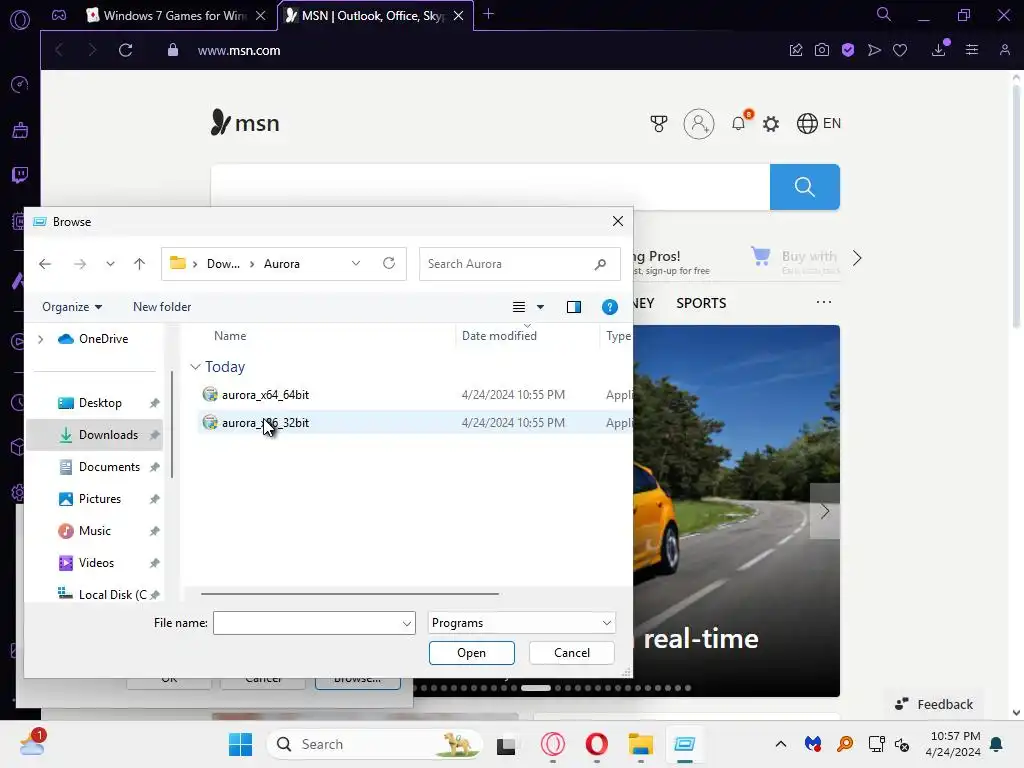Click the site padlock security icon

point(172,50)
